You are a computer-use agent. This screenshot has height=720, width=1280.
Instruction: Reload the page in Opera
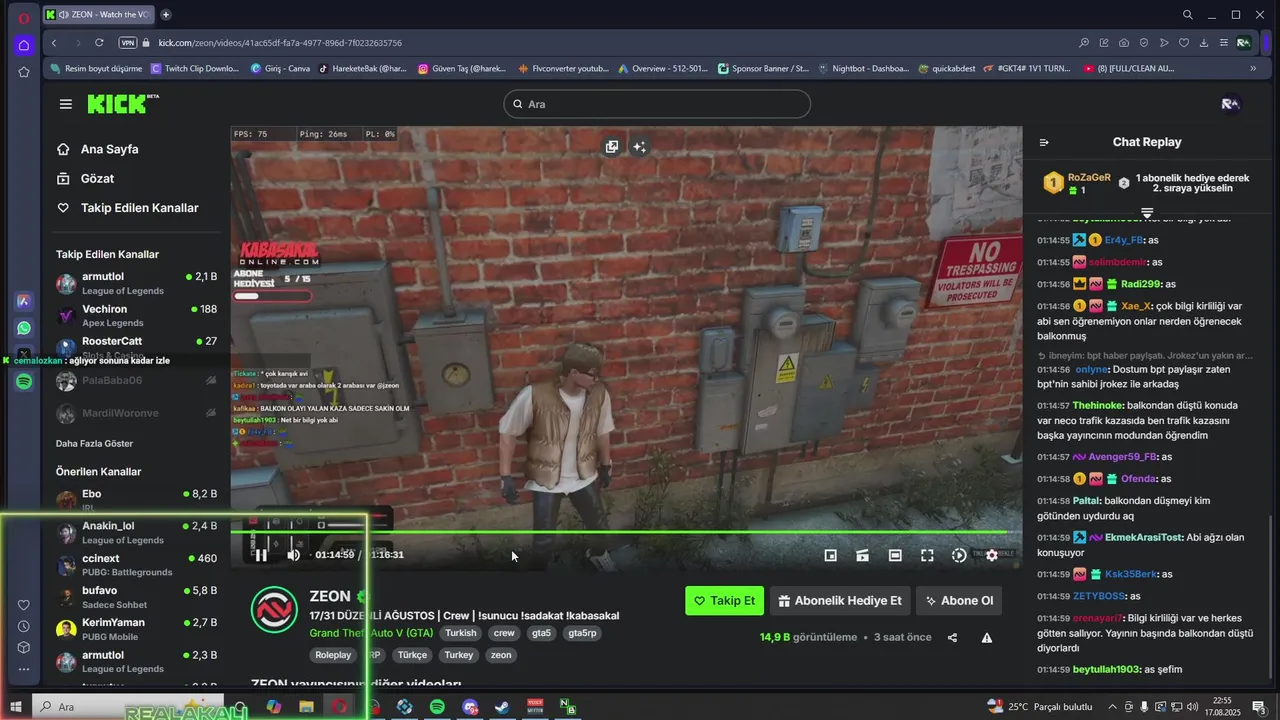click(x=99, y=42)
